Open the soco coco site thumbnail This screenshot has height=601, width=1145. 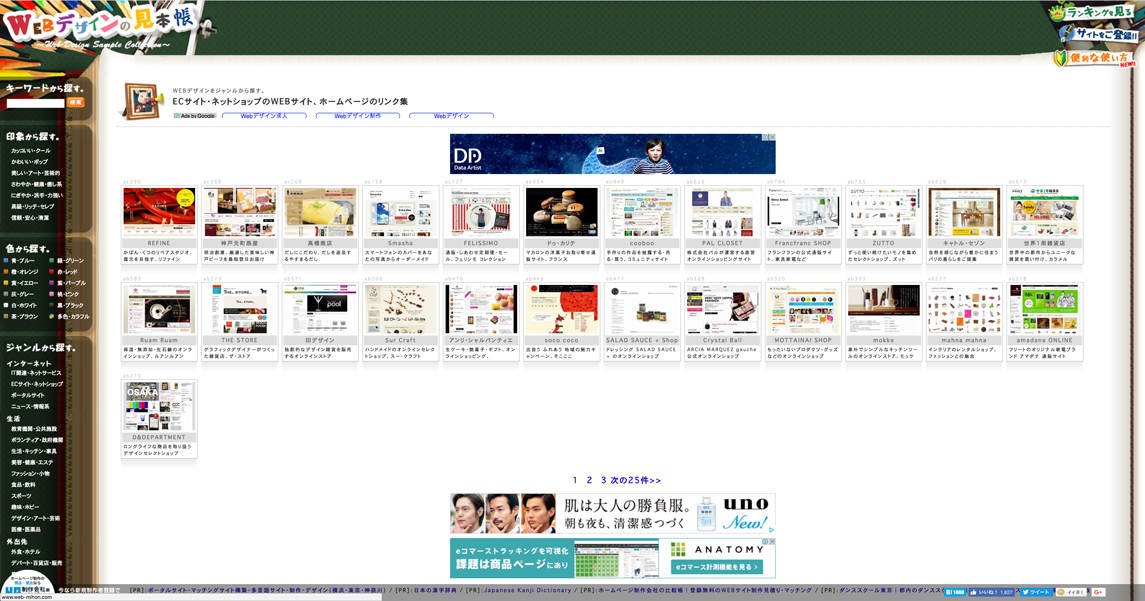click(561, 309)
